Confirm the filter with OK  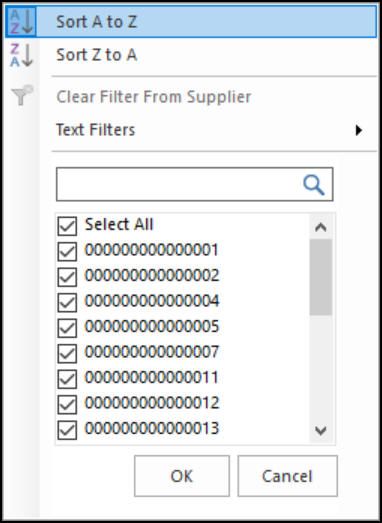click(x=182, y=476)
